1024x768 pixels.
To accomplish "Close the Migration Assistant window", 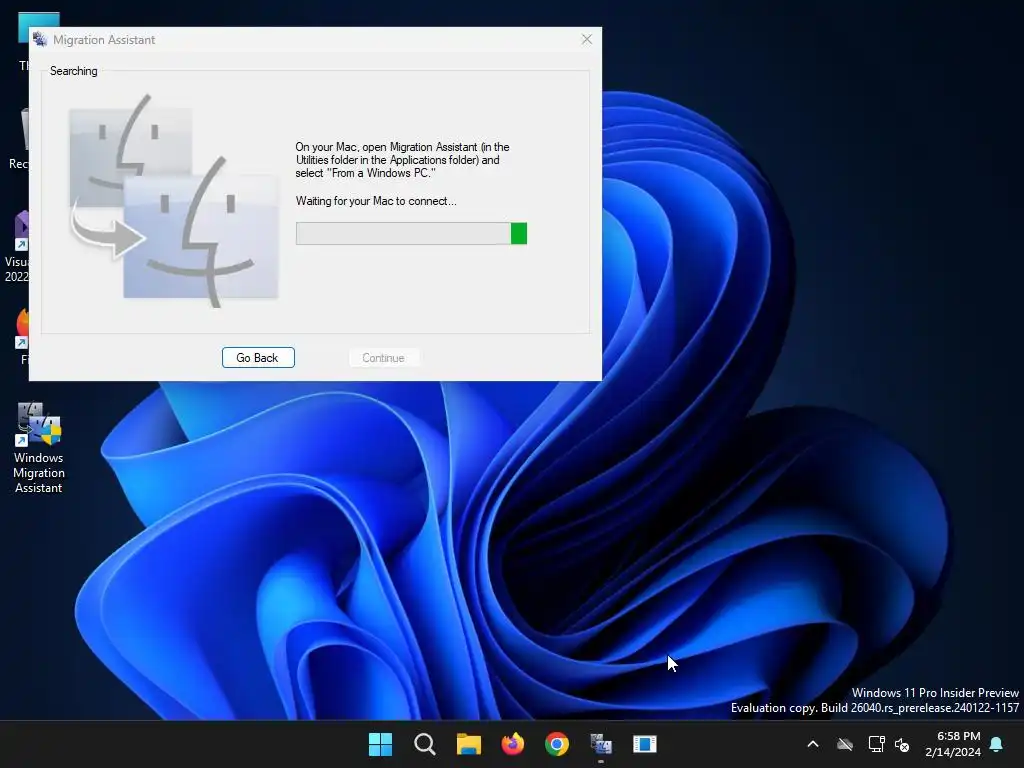I will 586,39.
